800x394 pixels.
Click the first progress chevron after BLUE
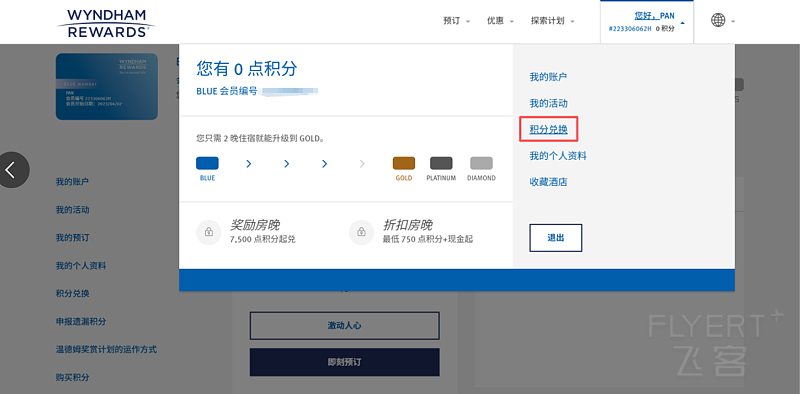(x=248, y=164)
